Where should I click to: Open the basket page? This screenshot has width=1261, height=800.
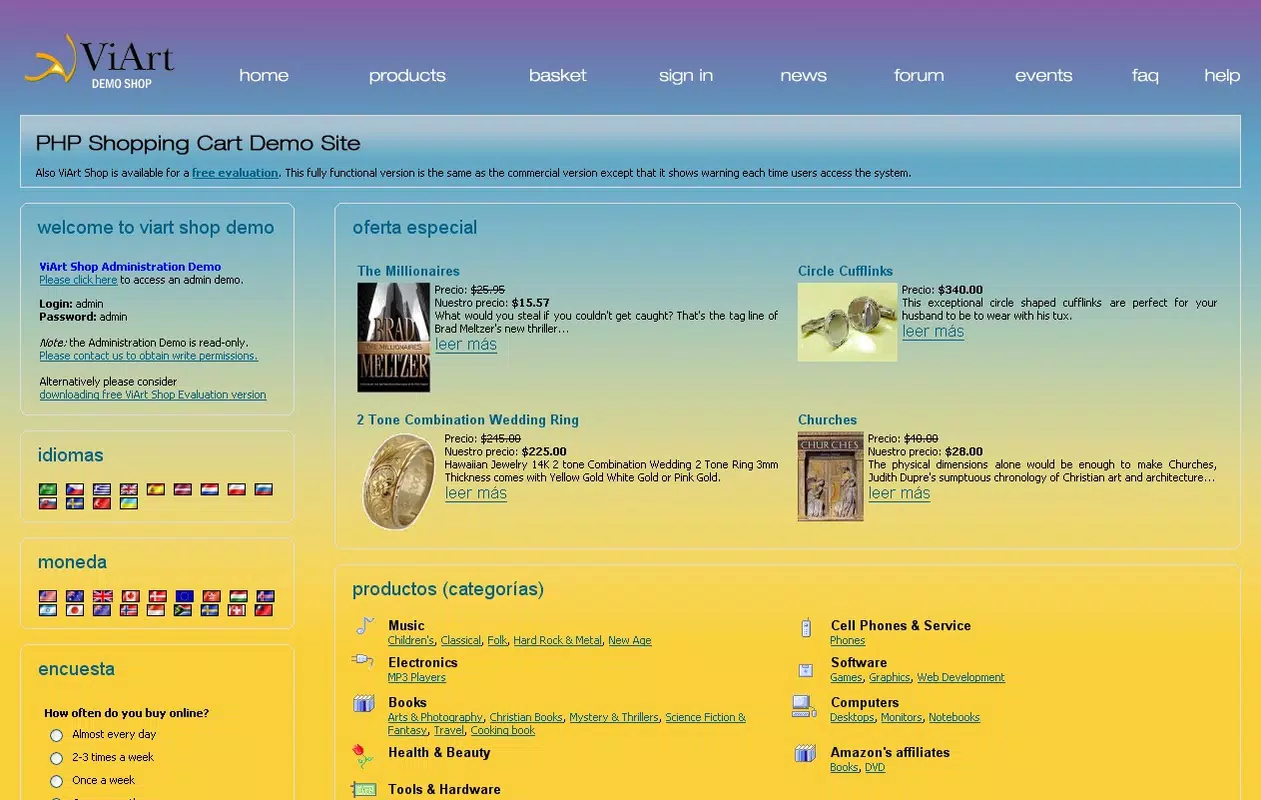[x=558, y=76]
